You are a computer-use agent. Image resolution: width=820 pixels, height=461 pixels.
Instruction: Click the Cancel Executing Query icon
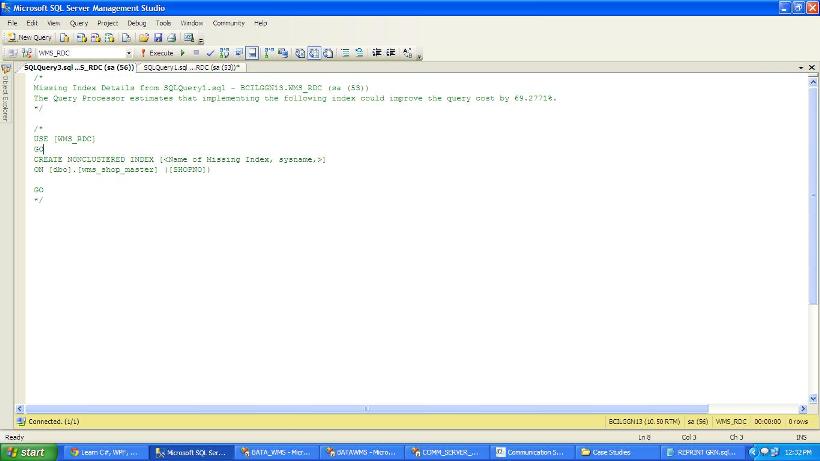[x=197, y=53]
